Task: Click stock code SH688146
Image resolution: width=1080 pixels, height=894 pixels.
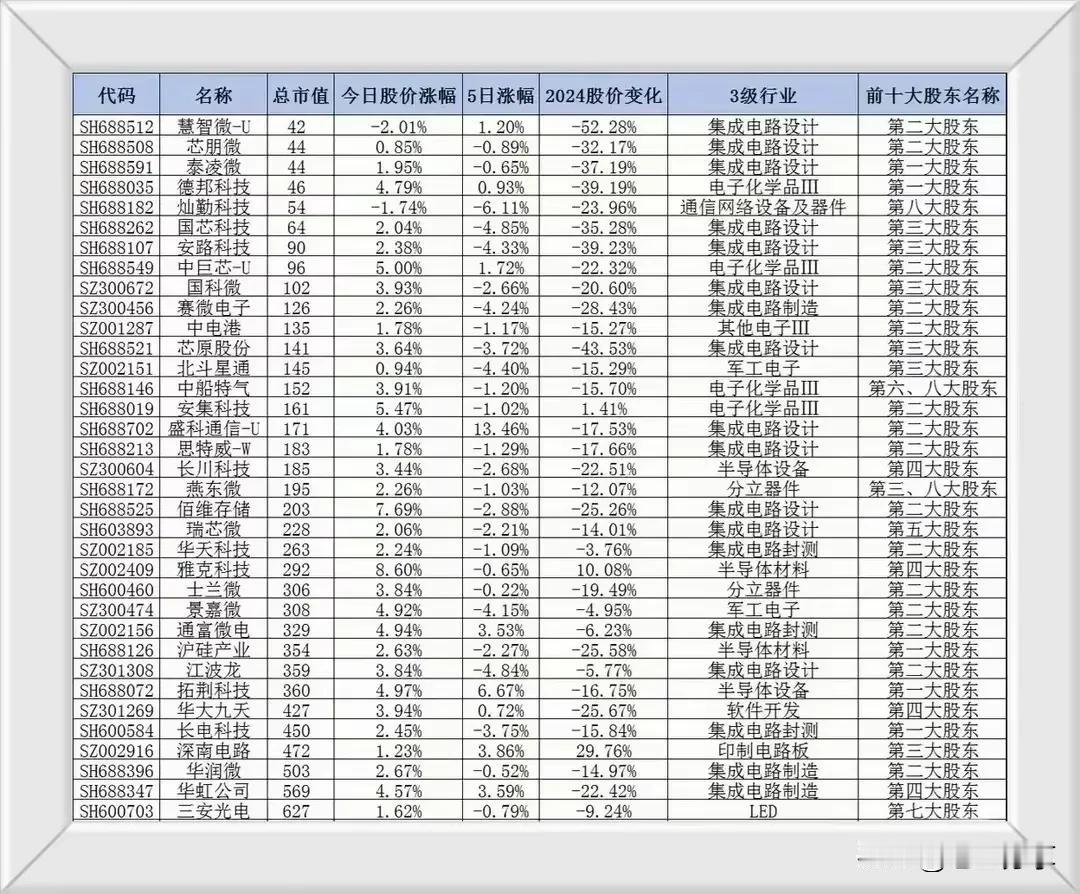Action: coord(116,388)
